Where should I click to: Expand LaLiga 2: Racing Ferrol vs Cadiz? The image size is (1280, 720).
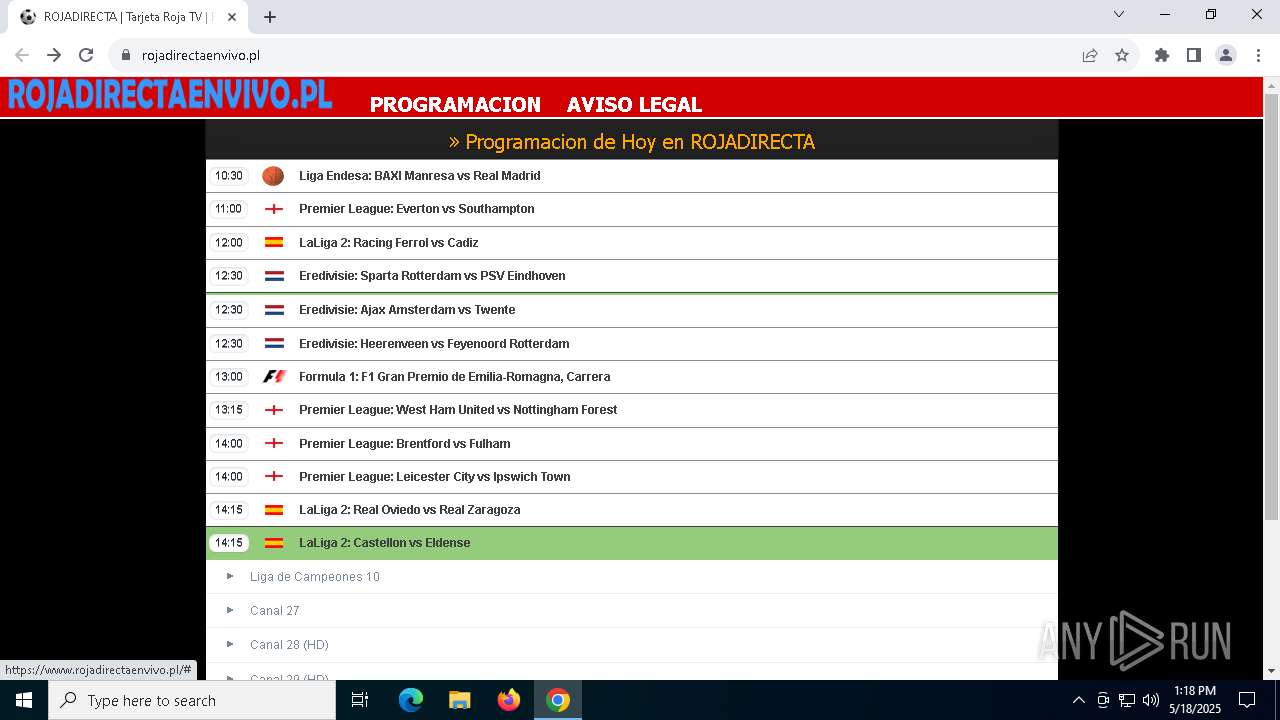pyautogui.click(x=631, y=242)
